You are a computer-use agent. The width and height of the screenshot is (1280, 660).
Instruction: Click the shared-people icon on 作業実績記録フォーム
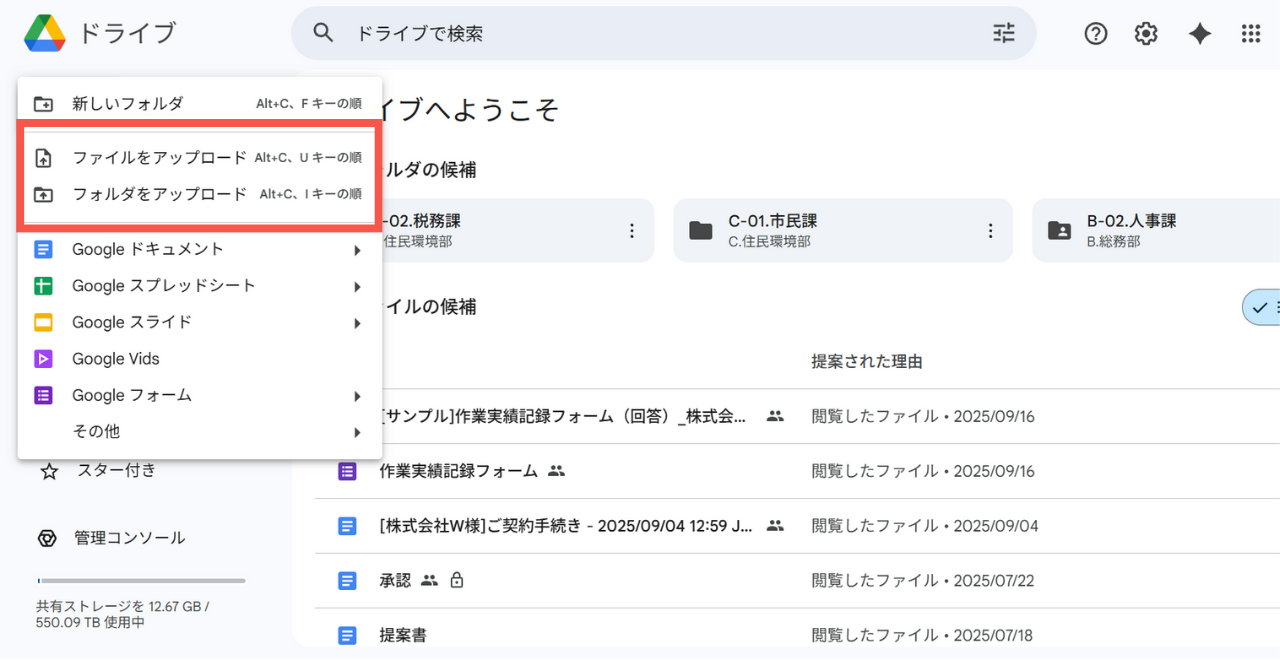(x=557, y=470)
